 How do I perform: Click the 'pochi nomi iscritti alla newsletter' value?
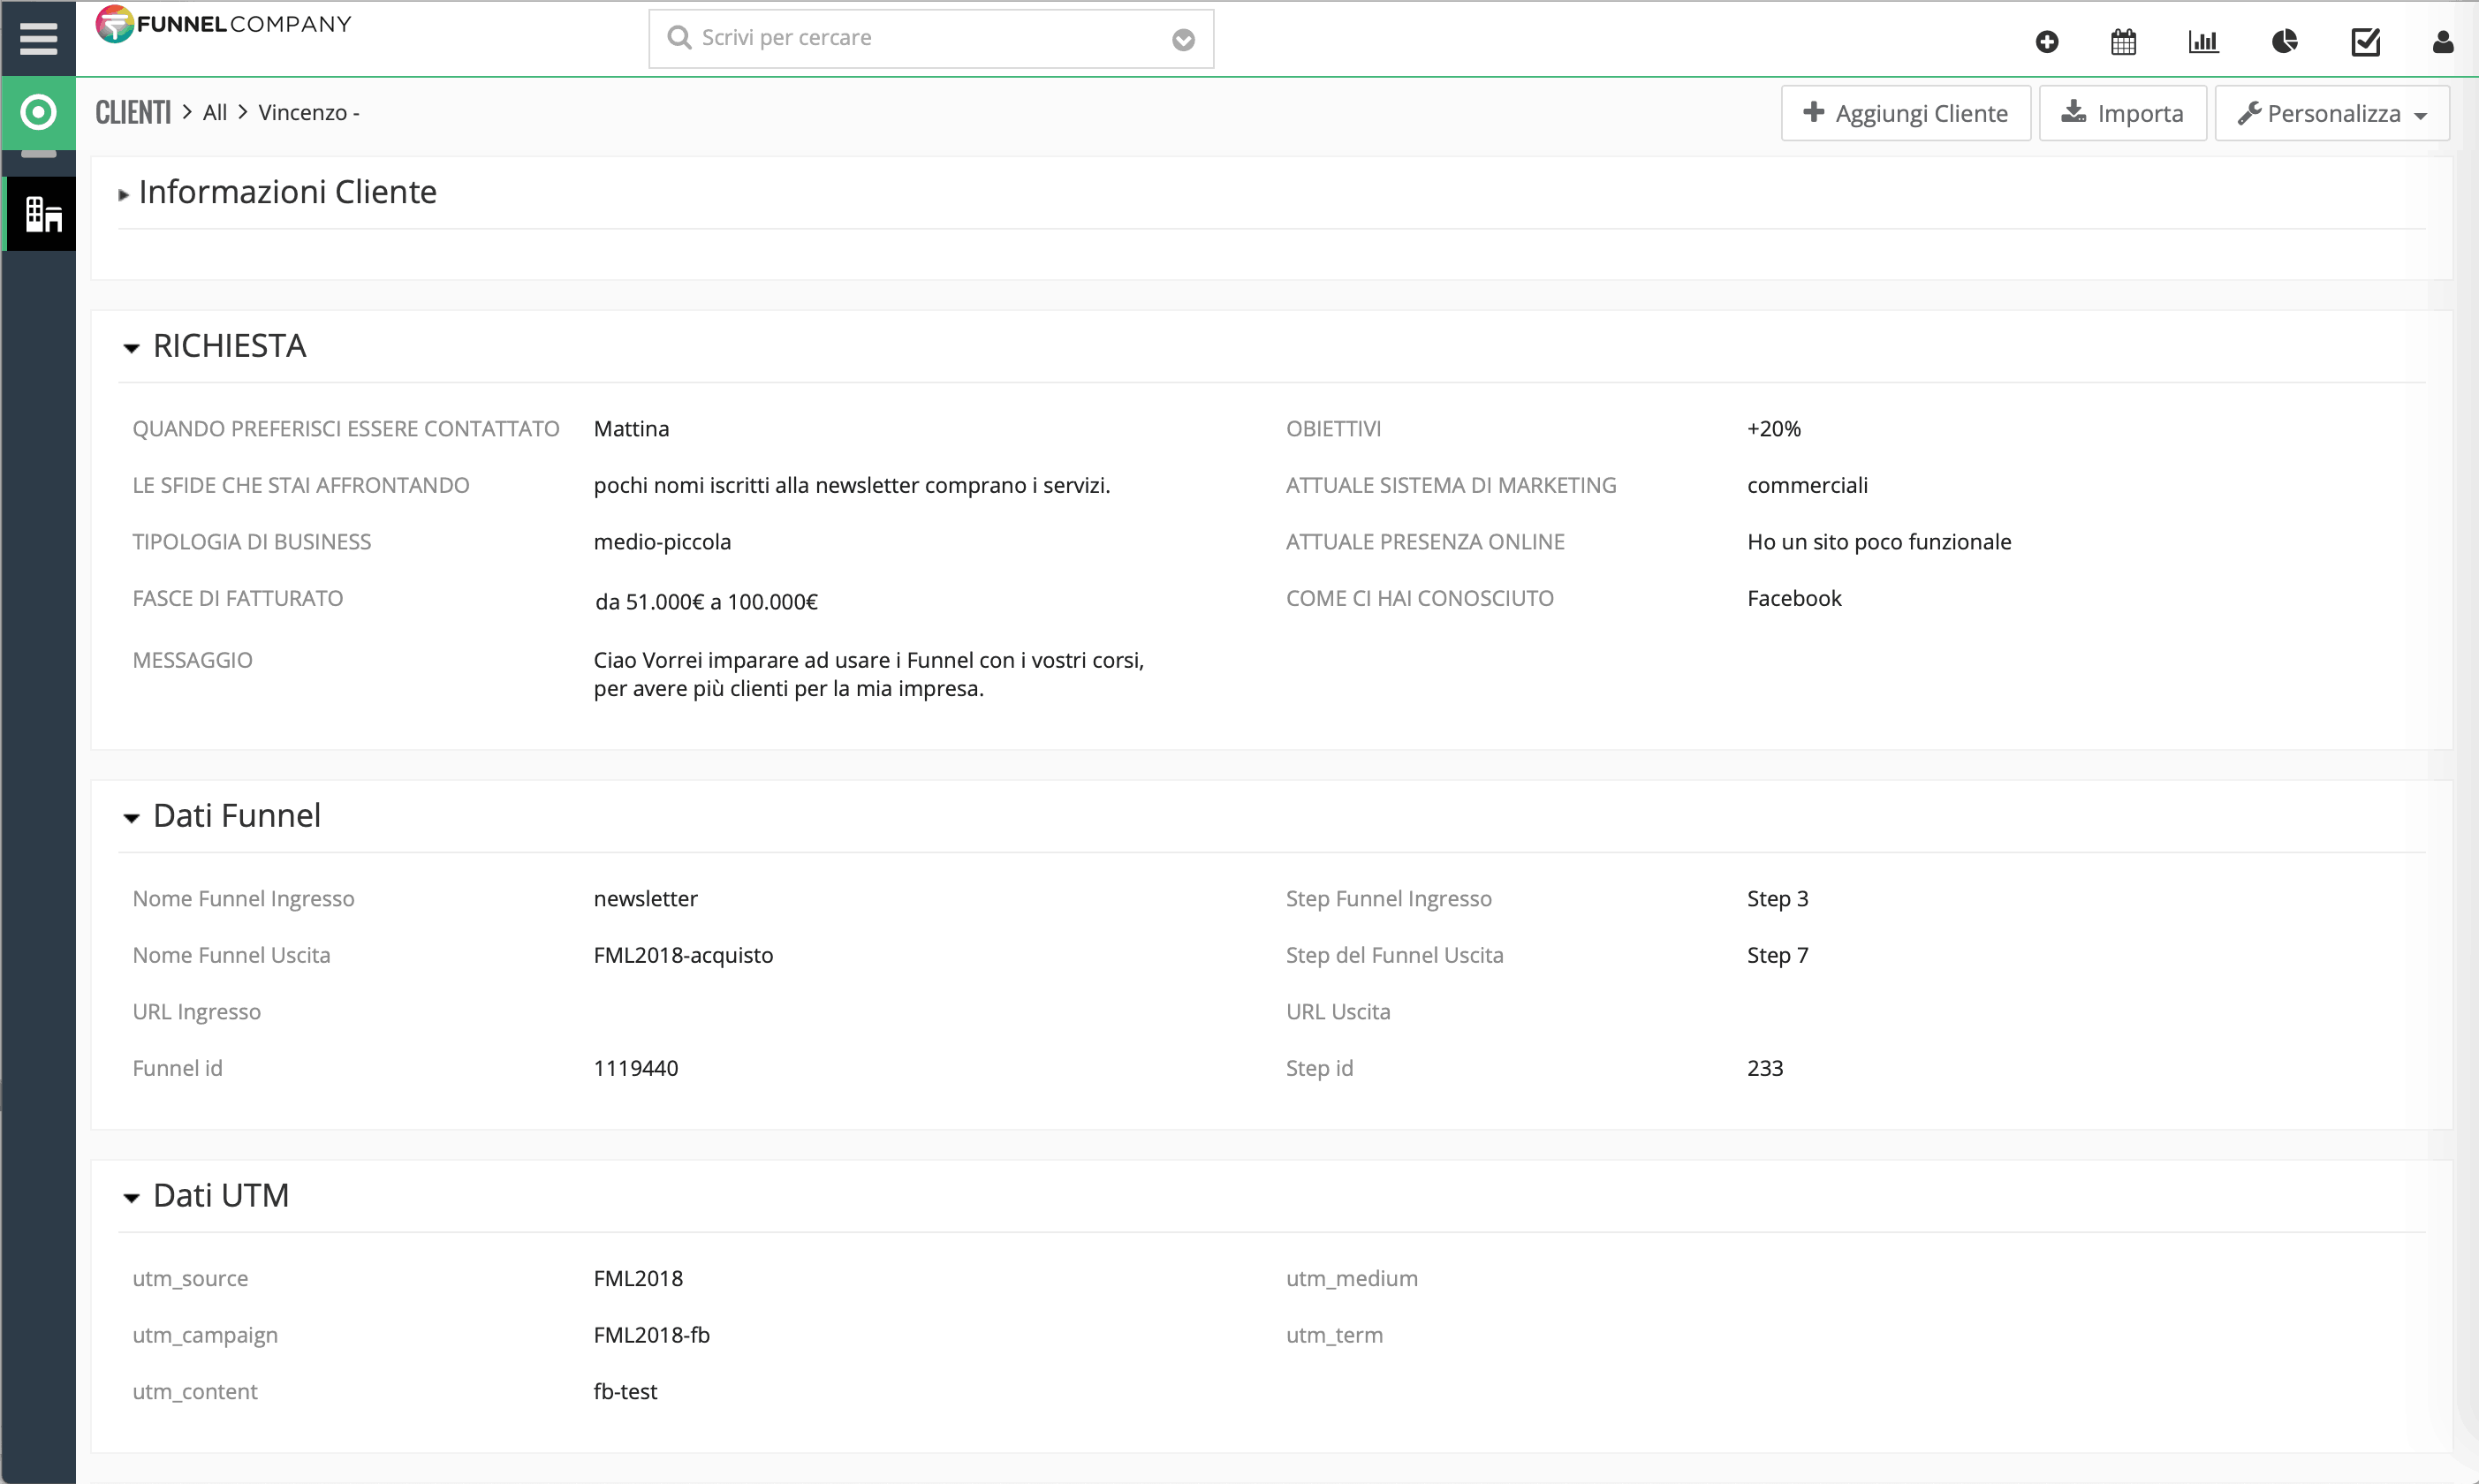(x=852, y=485)
